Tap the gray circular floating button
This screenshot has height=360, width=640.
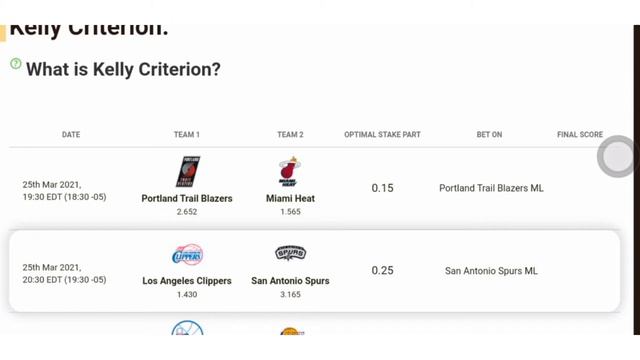click(617, 156)
